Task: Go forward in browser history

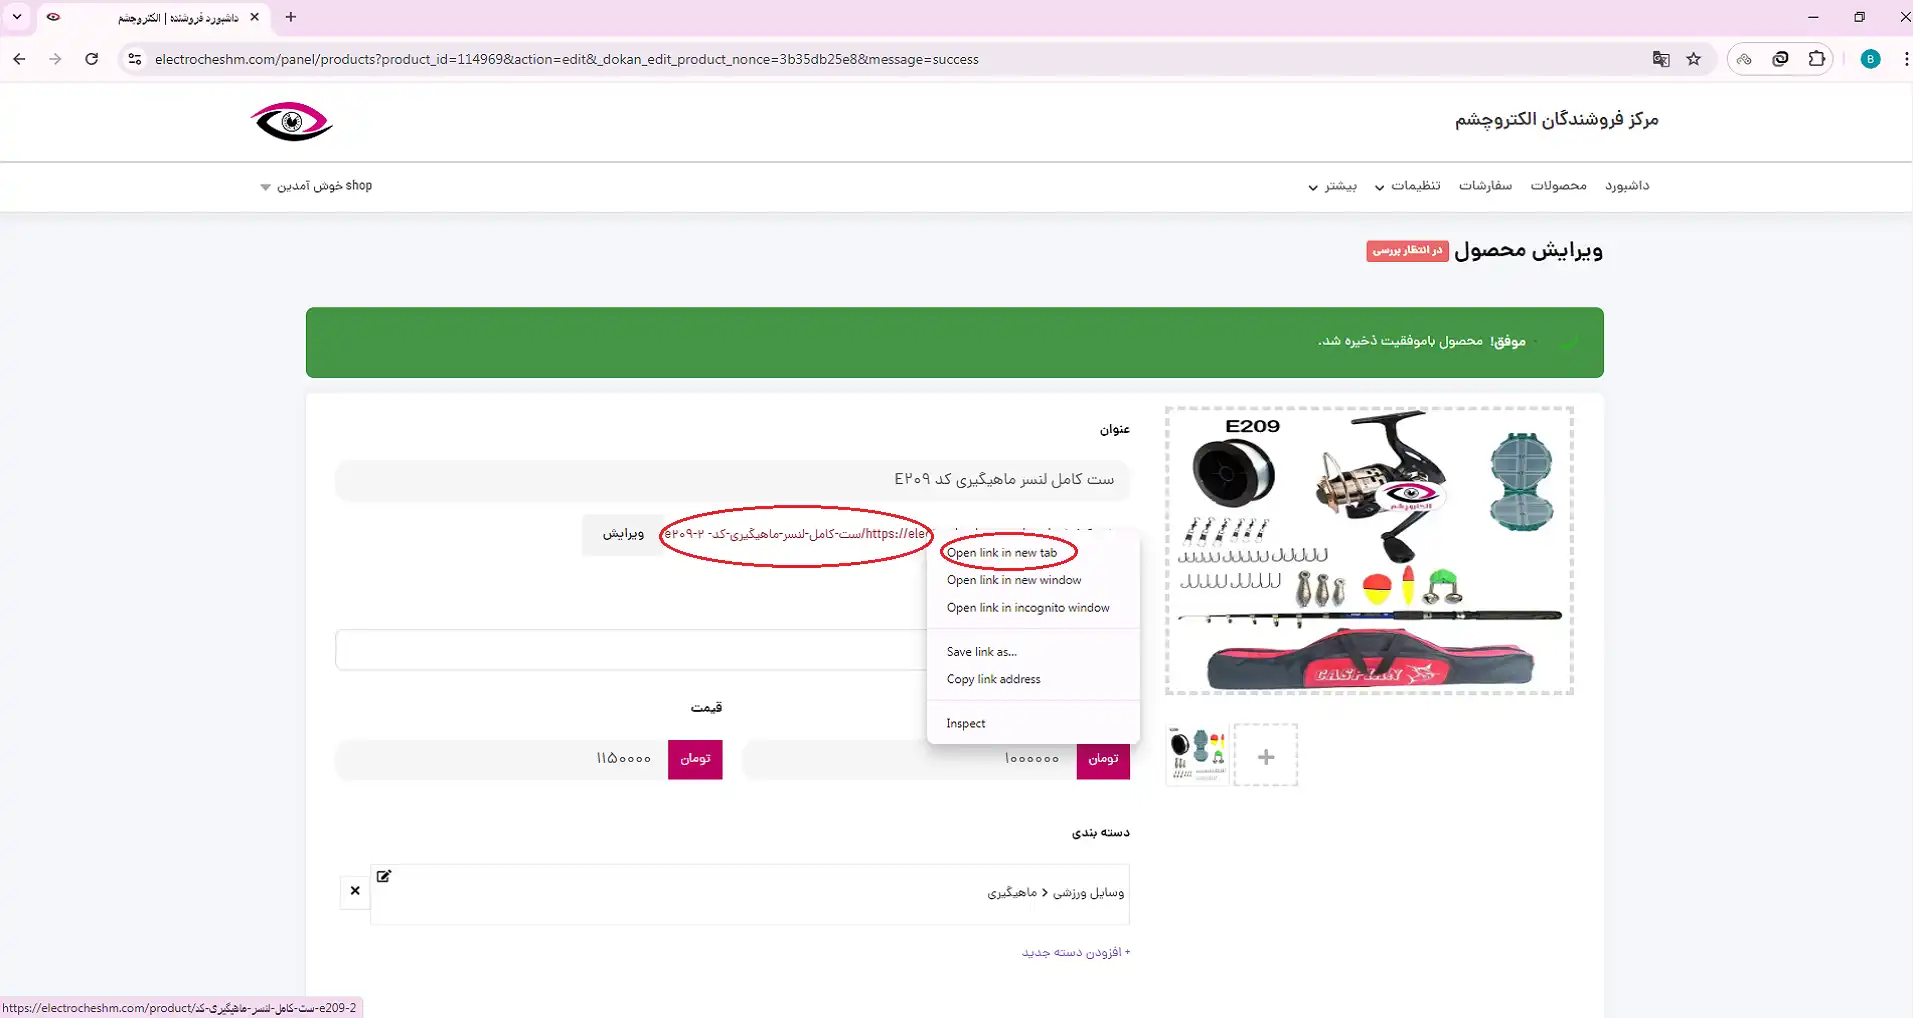Action: point(55,59)
